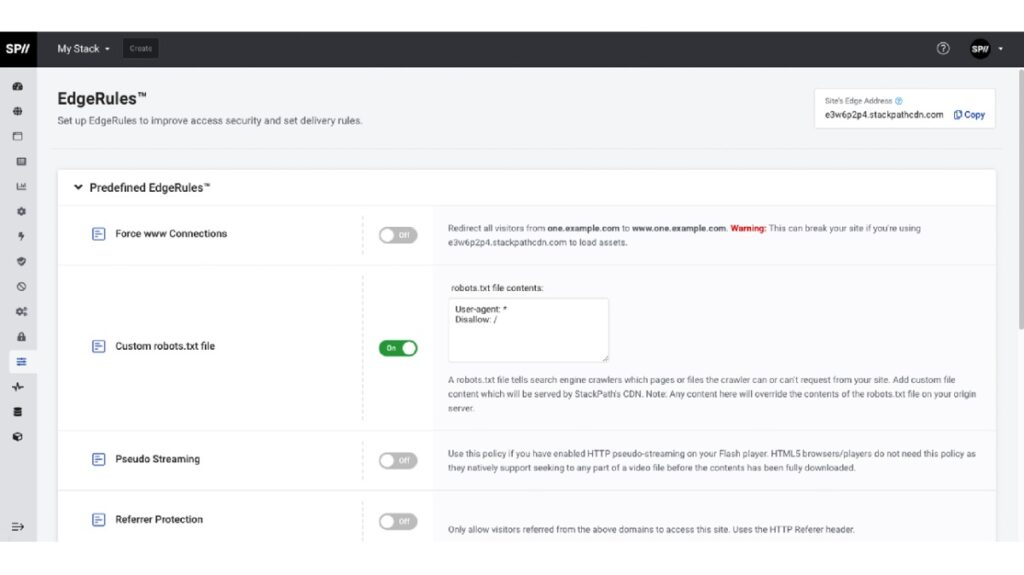
Task: Enable the Pseudo Streaming toggle
Action: point(398,461)
